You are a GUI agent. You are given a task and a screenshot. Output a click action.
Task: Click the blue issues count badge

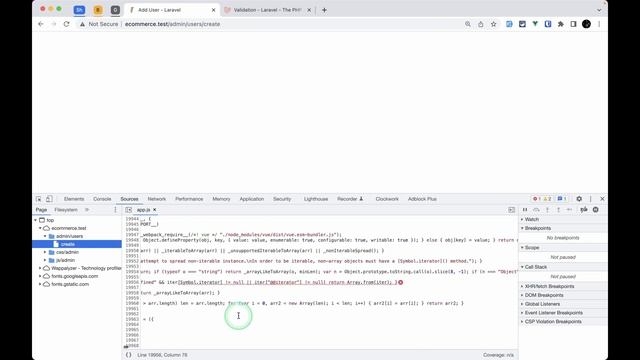pyautogui.click(x=562, y=199)
